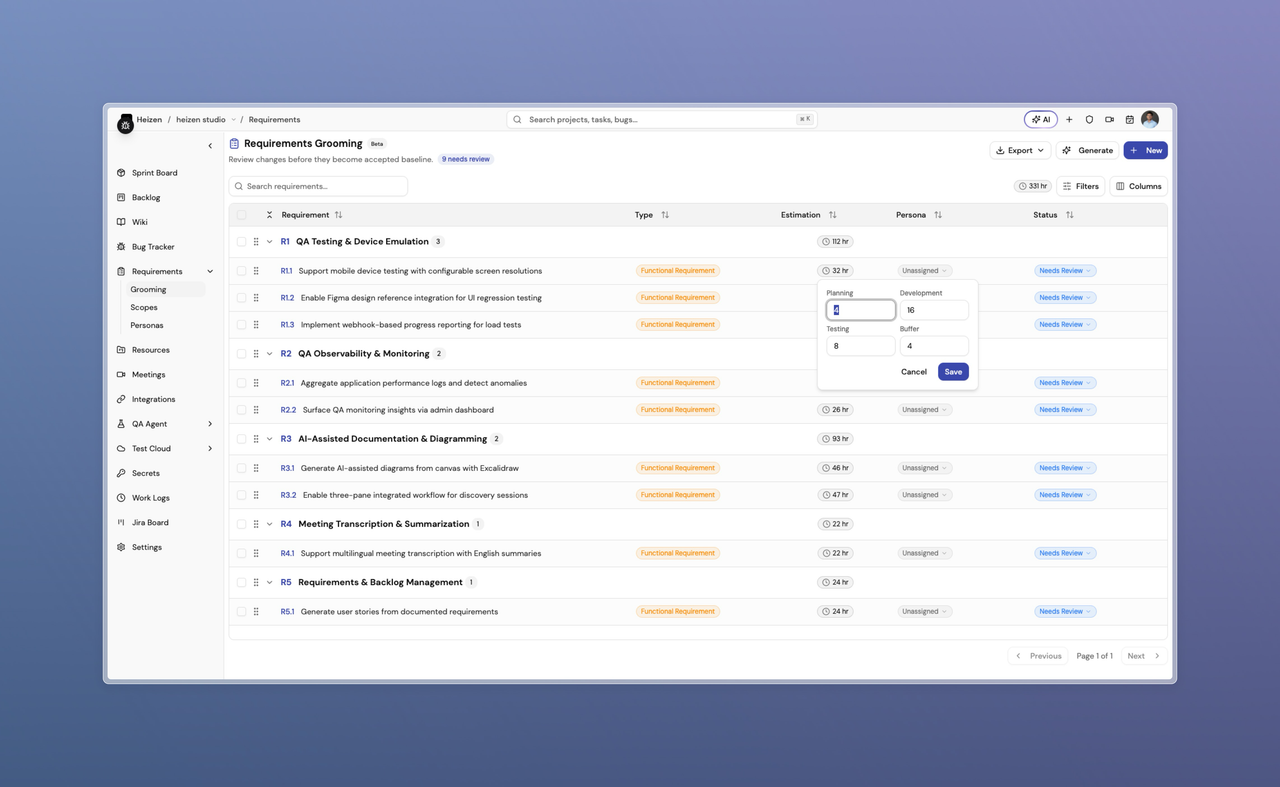Open the Secrets key icon
Screen dimensions: 1280x787
click(x=121, y=473)
